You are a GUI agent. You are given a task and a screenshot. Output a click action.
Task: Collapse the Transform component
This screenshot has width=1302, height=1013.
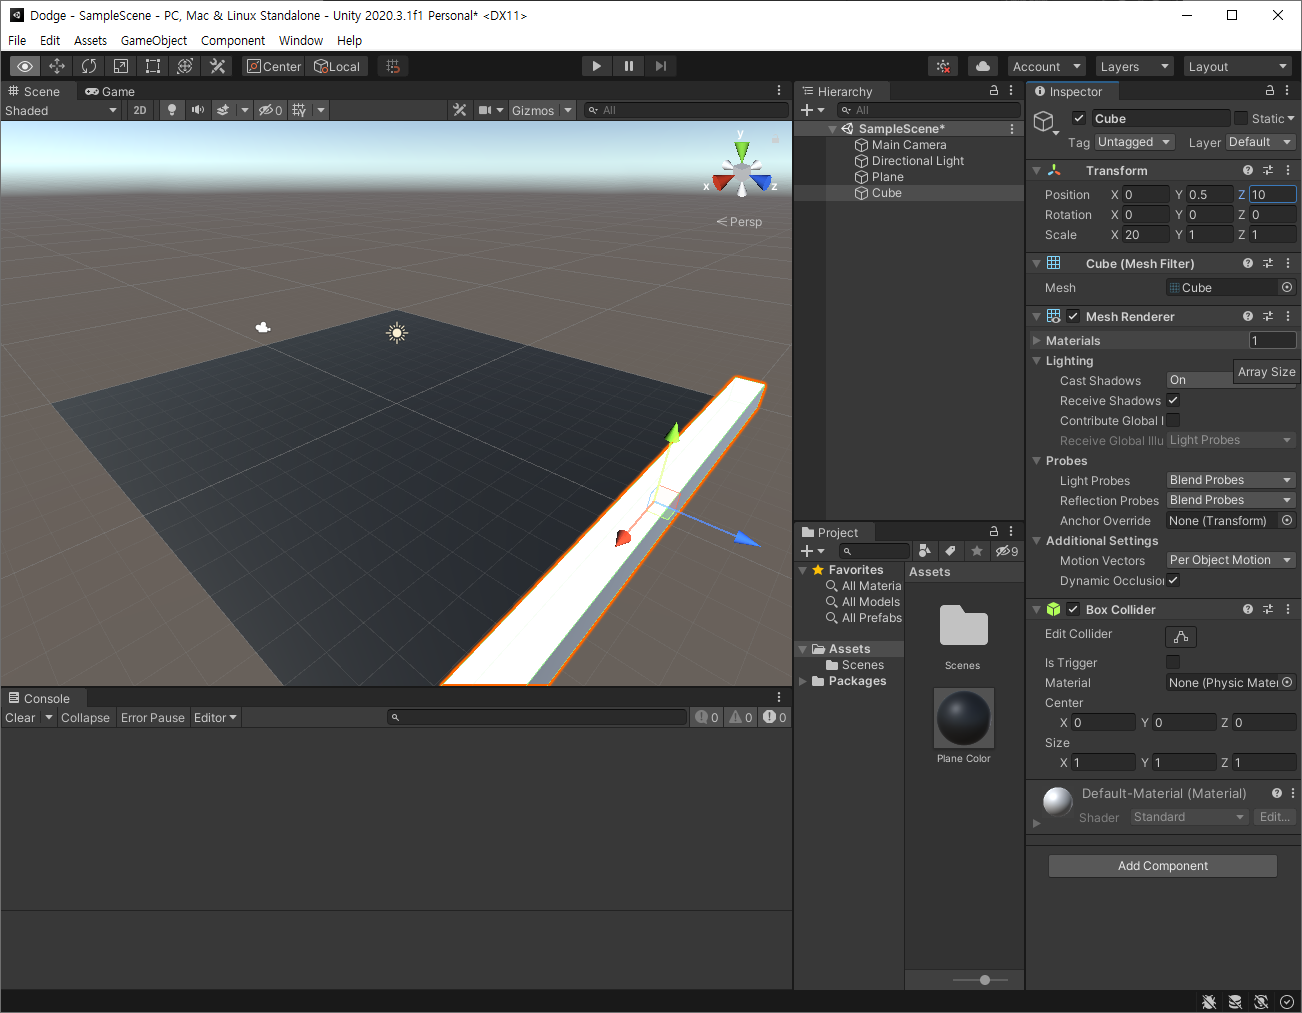1037,171
